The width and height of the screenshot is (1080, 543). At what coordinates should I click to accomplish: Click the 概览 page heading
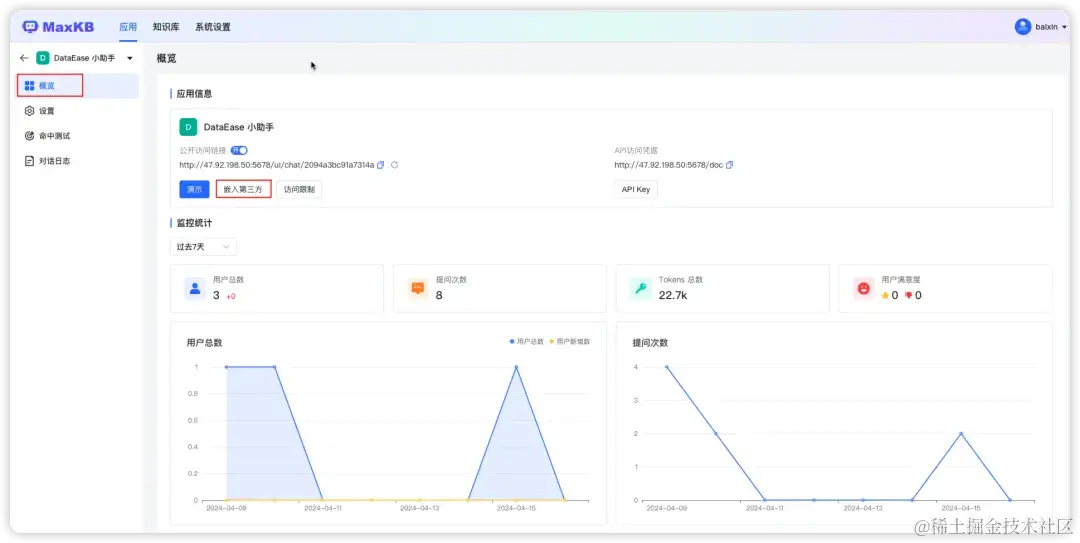(167, 59)
